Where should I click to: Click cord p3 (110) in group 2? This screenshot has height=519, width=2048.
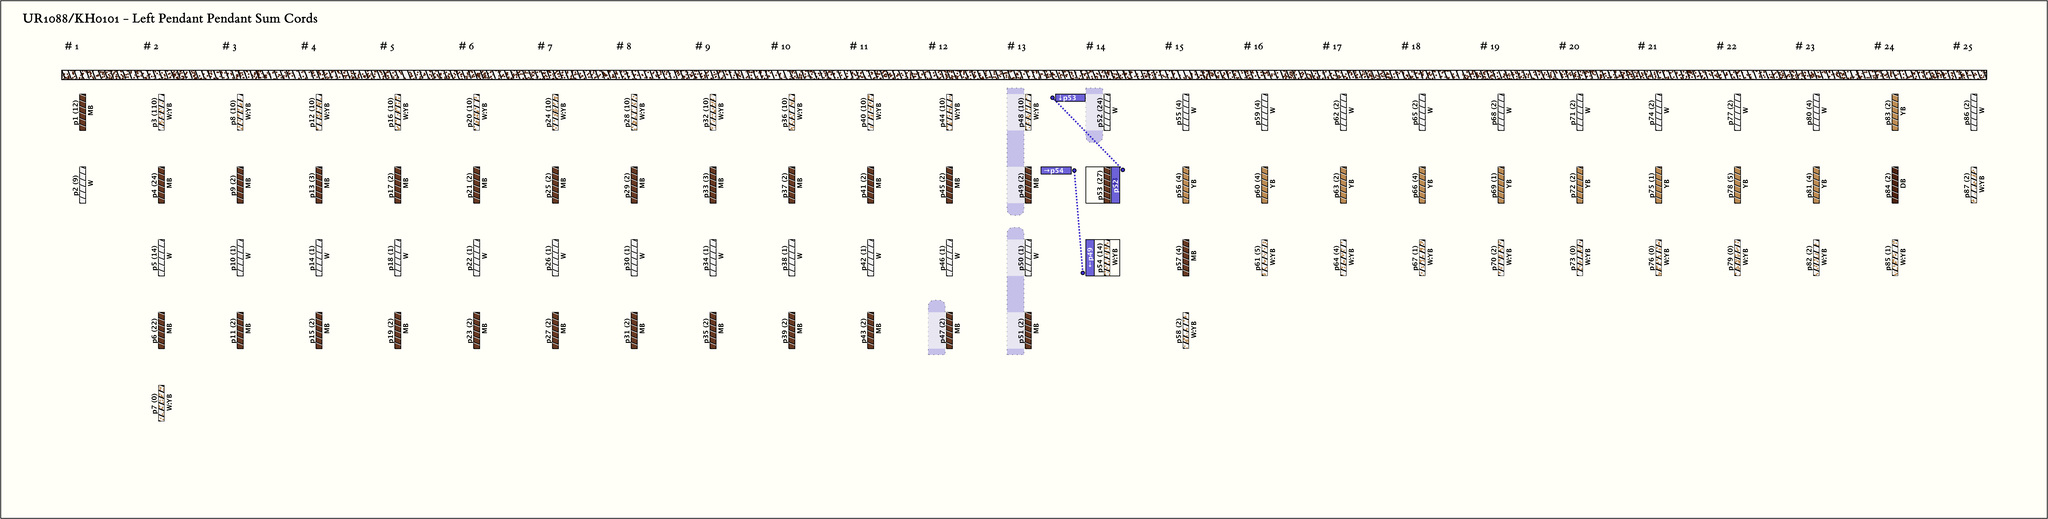(x=161, y=112)
